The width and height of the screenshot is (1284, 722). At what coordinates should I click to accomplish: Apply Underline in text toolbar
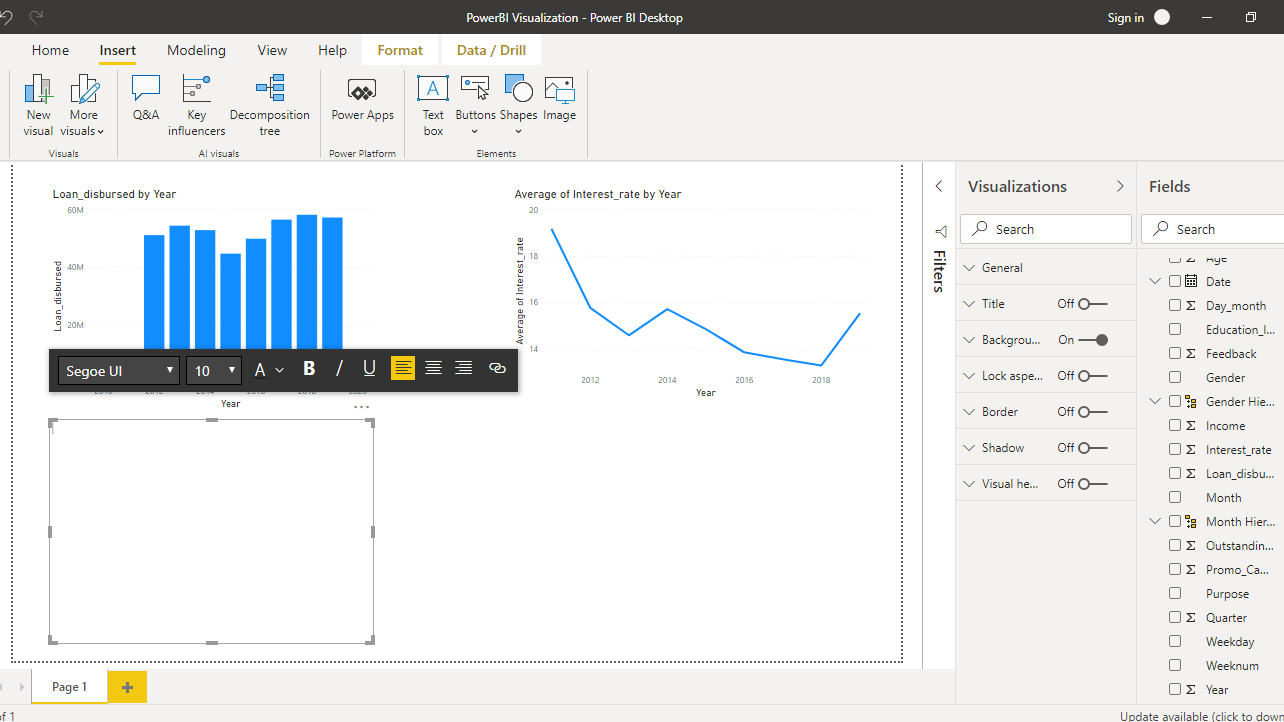(x=369, y=369)
